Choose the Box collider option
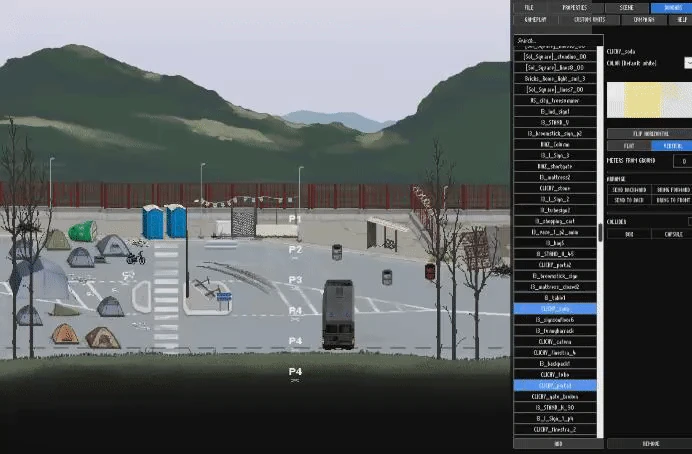This screenshot has width=692, height=454. (x=629, y=234)
